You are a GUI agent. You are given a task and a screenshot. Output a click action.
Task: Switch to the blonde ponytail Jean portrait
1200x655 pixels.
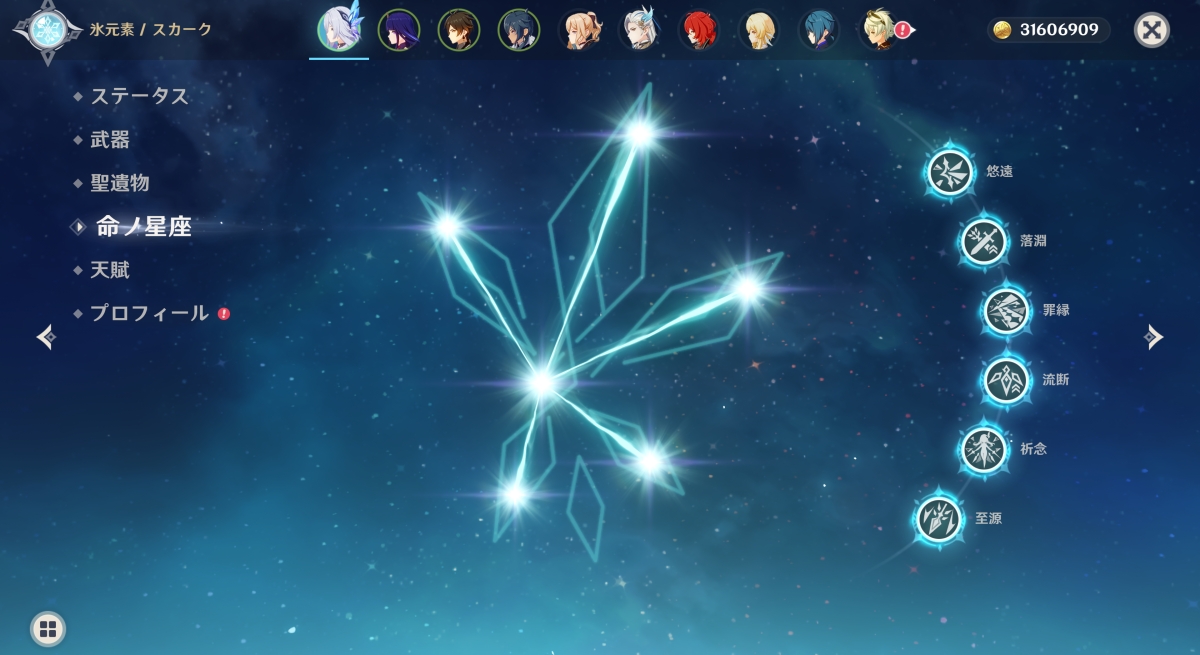(x=579, y=30)
